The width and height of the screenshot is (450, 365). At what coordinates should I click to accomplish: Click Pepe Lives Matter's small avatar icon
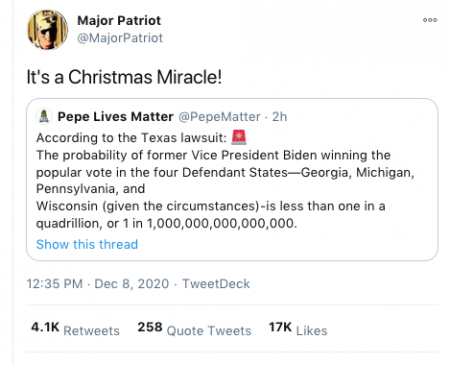[x=44, y=117]
